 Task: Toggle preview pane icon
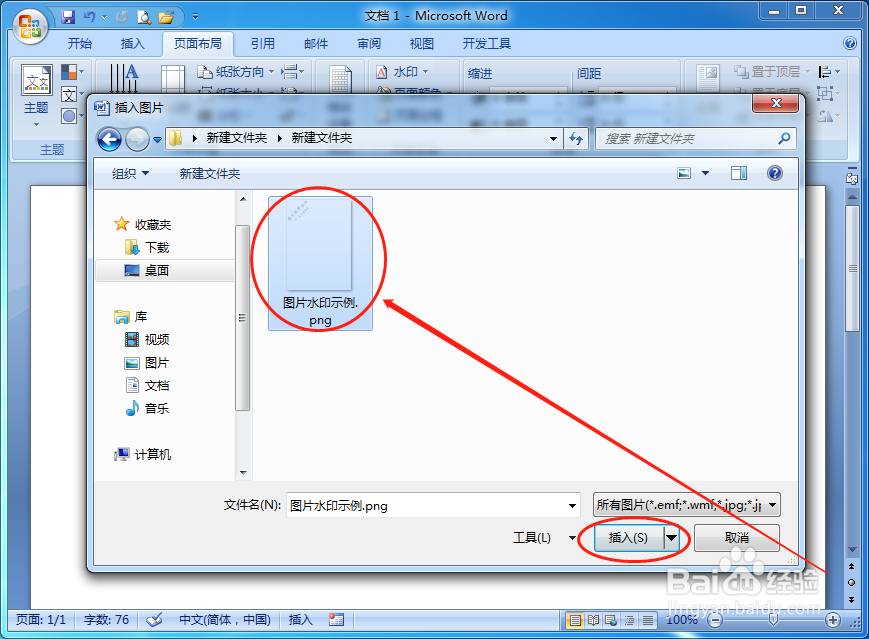[739, 173]
